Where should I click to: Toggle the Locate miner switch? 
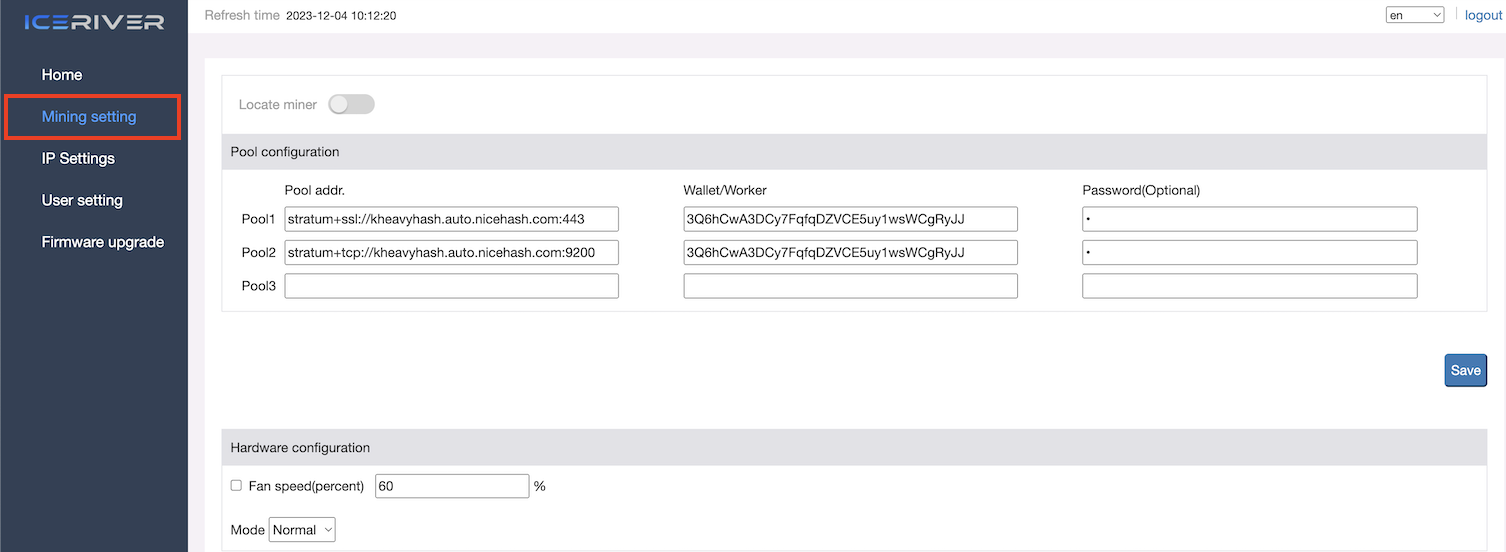(x=351, y=104)
